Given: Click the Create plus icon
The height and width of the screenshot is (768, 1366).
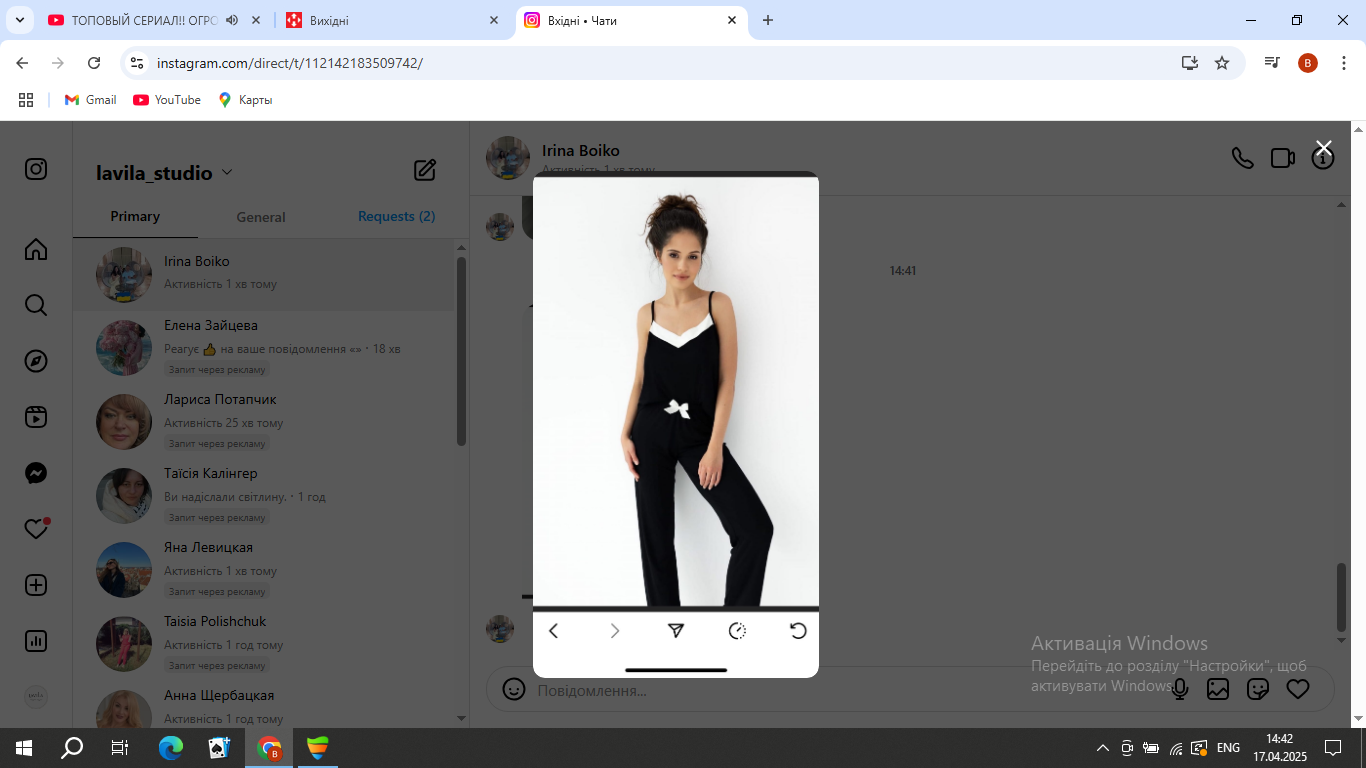Looking at the screenshot, I should [36, 585].
